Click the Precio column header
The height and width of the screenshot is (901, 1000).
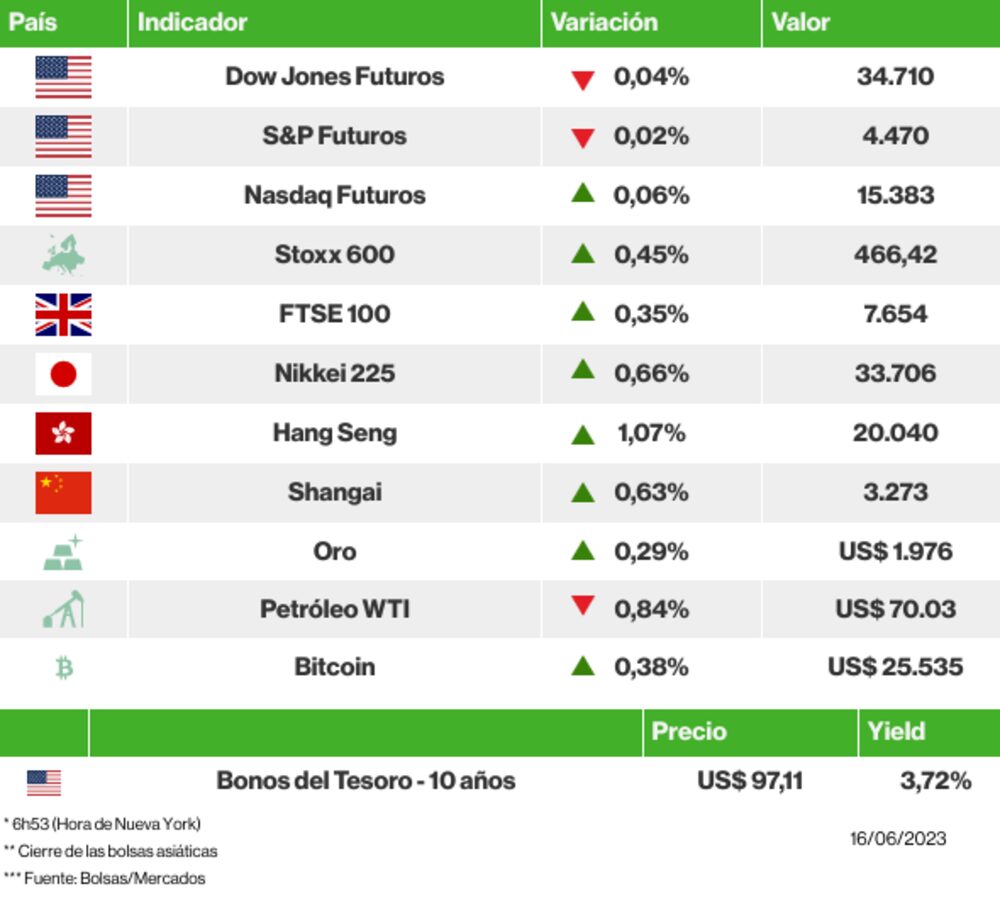tap(689, 731)
